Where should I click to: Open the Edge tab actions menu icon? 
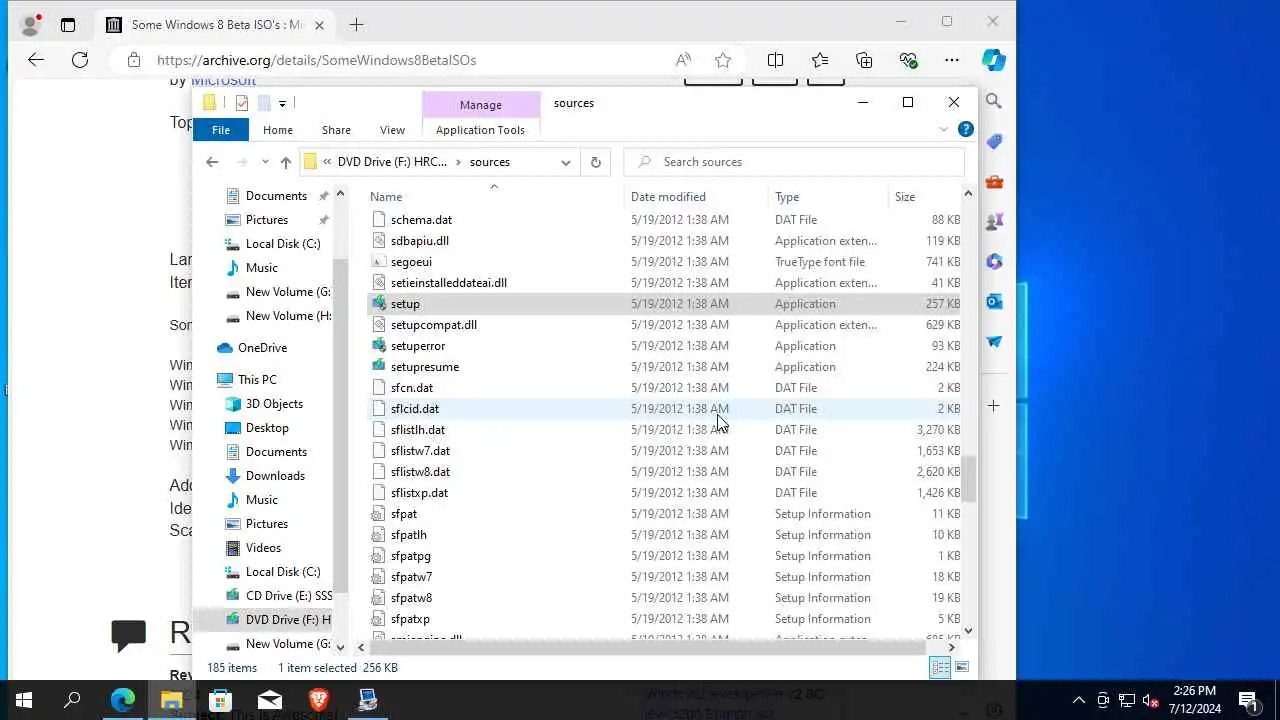(x=68, y=24)
